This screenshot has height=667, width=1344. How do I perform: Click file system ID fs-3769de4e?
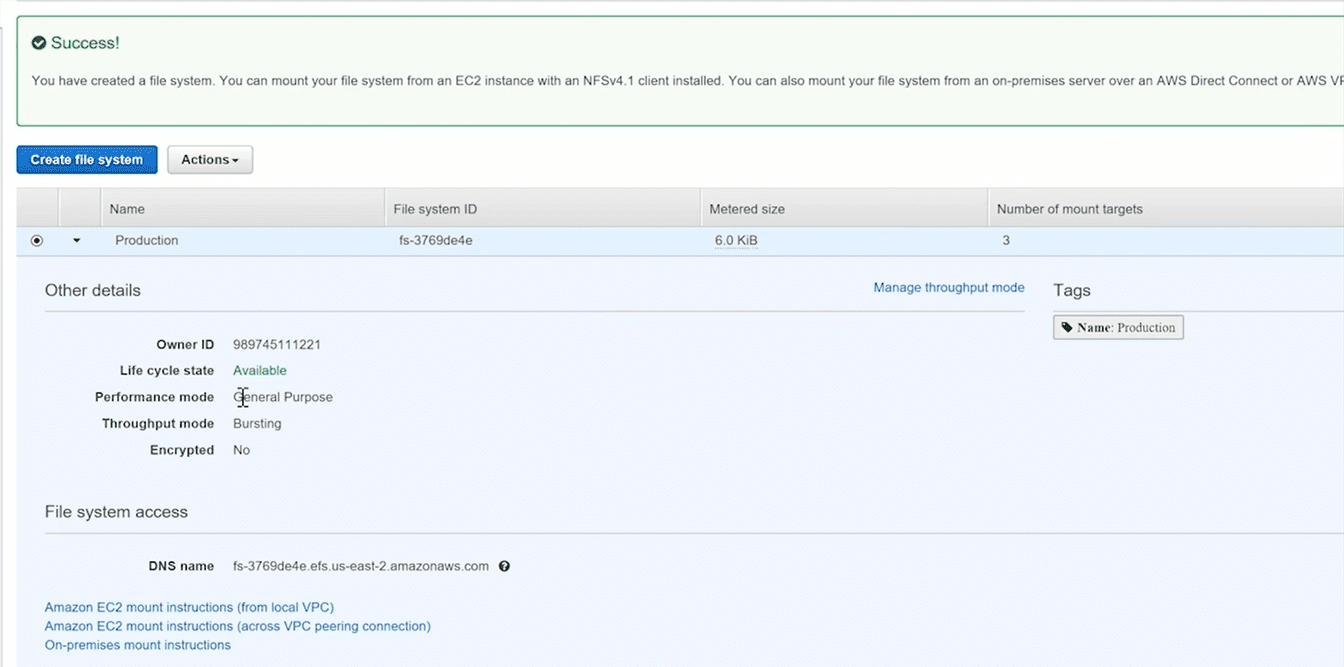pos(435,241)
